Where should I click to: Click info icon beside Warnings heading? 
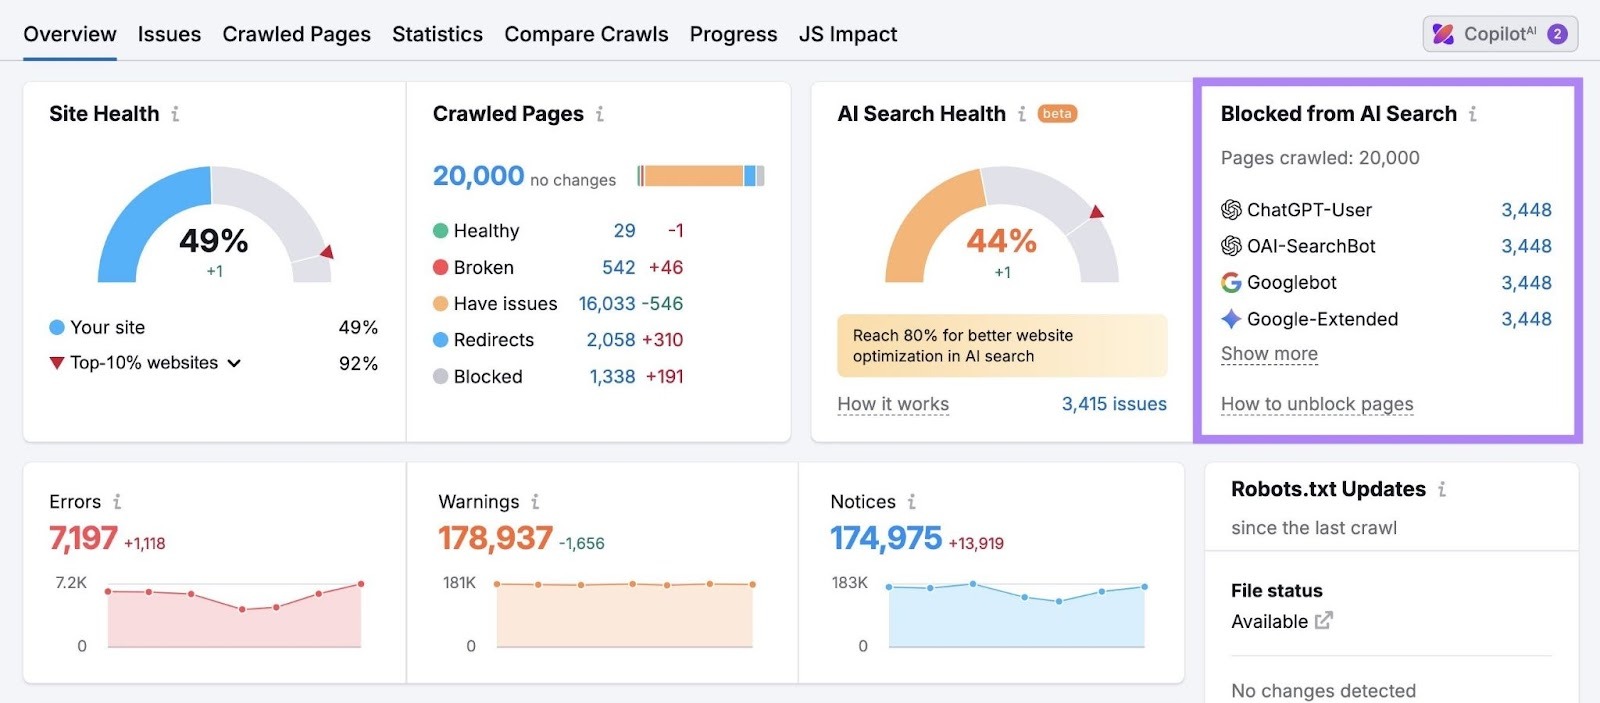point(535,502)
